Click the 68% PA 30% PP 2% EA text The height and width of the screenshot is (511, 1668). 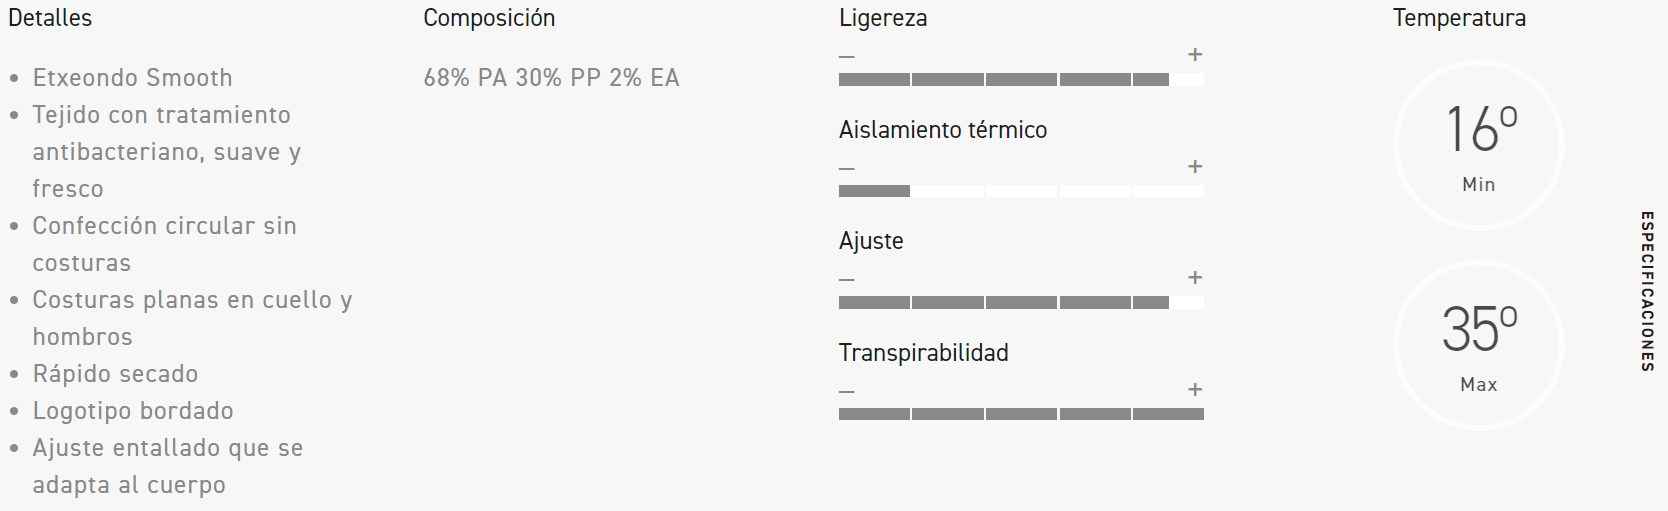(551, 78)
